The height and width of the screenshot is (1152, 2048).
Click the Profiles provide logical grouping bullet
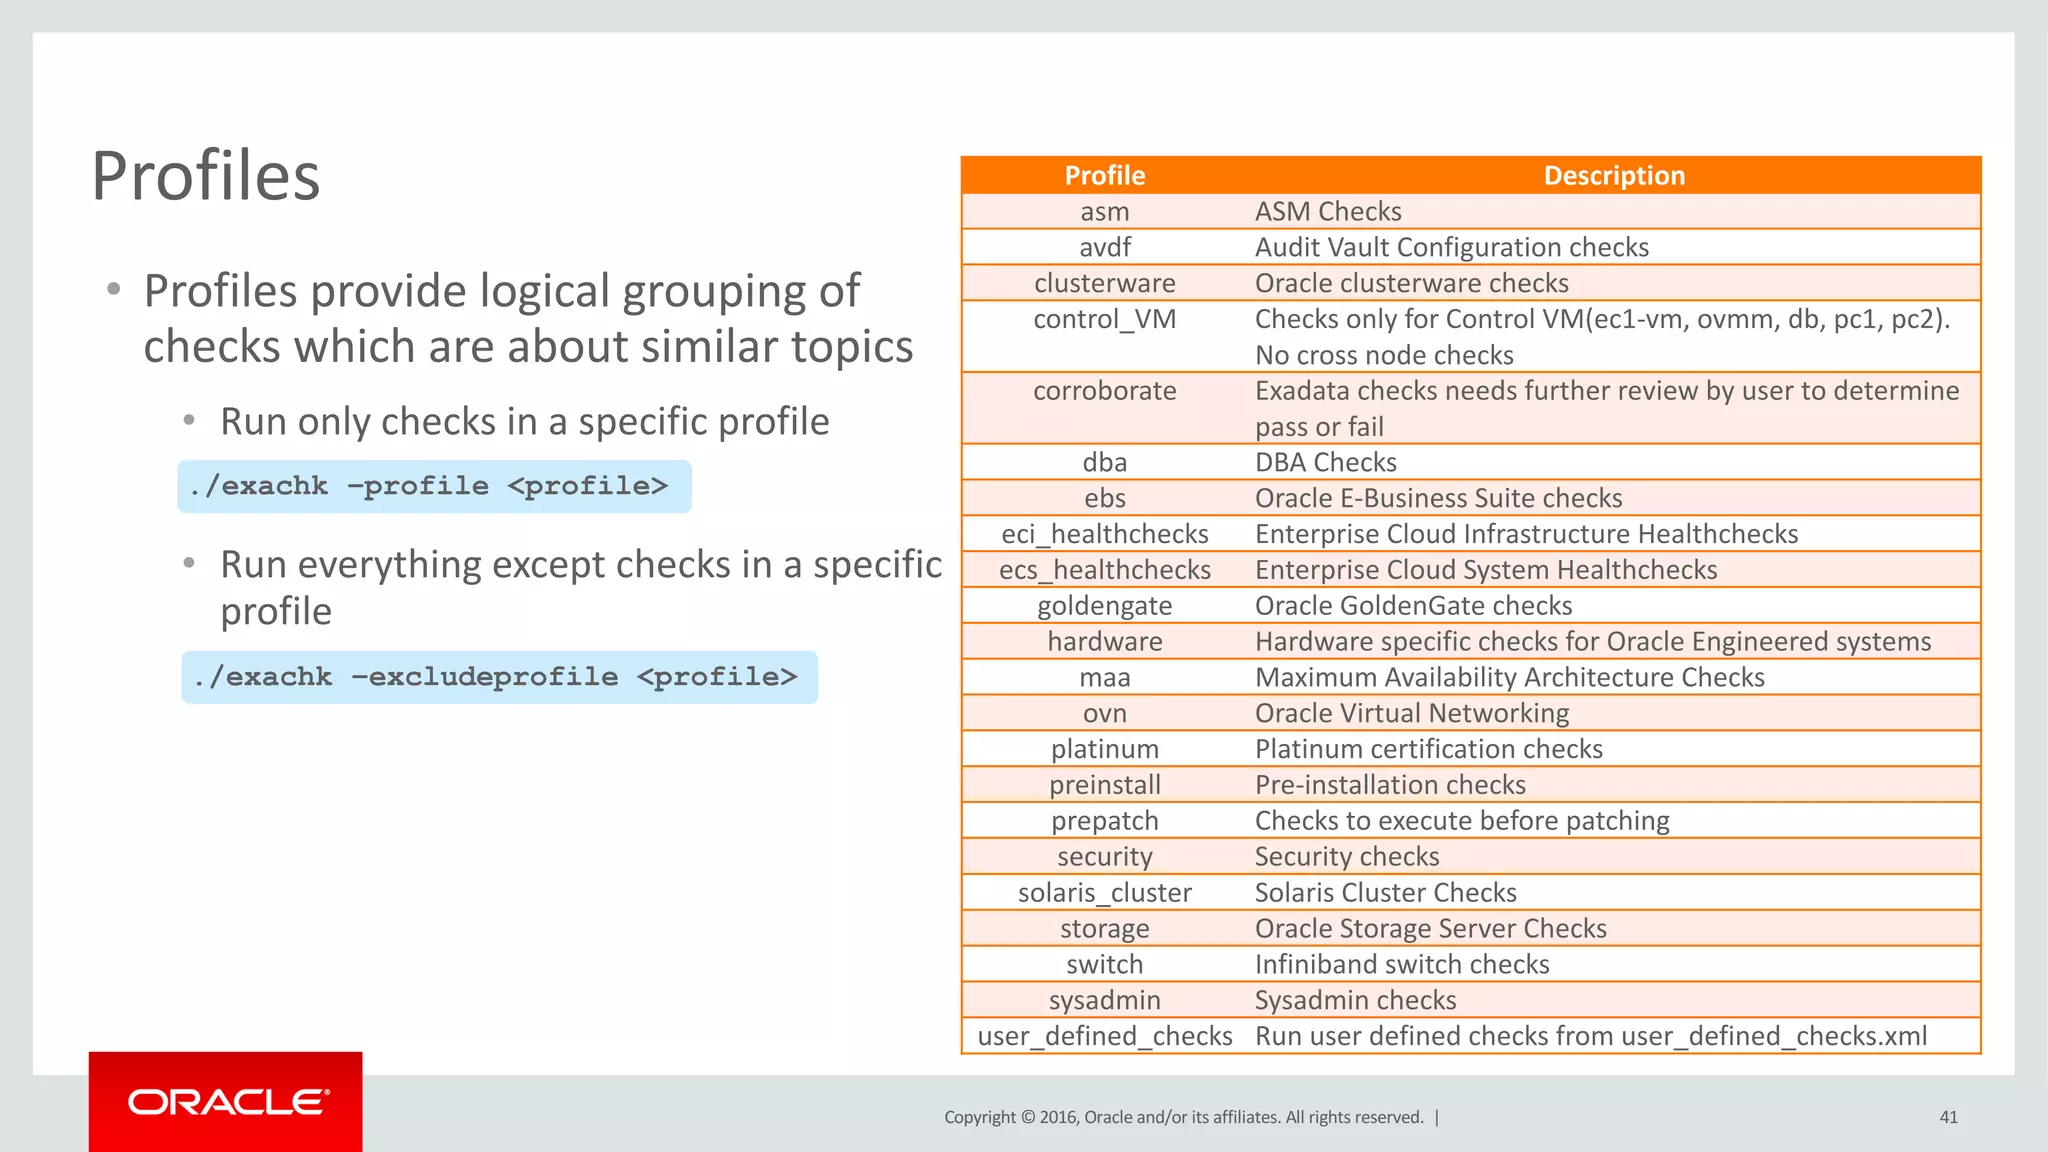click(528, 319)
